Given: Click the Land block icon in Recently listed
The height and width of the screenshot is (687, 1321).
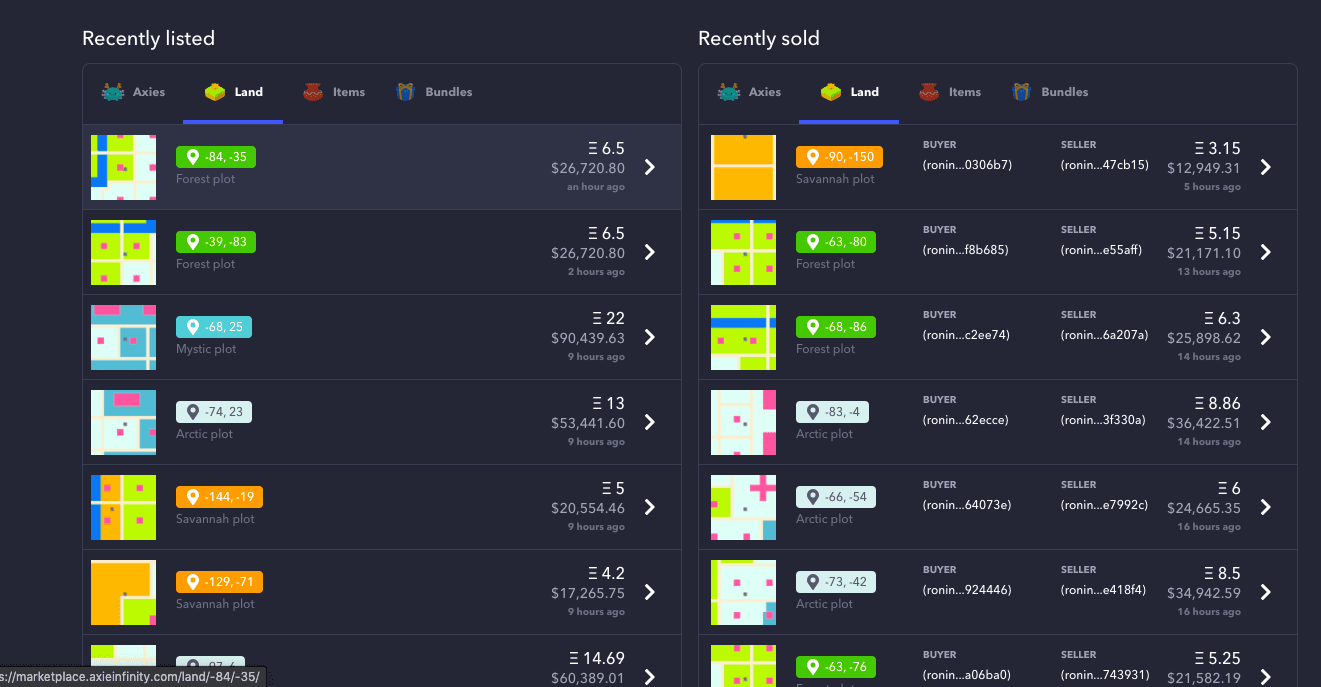Looking at the screenshot, I should pyautogui.click(x=214, y=92).
